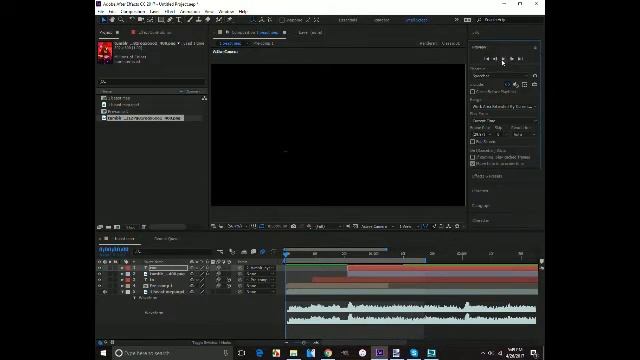Hide shy layers in timeline
Image resolution: width=640 pixels, height=360 pixels.
[x=244, y=252]
